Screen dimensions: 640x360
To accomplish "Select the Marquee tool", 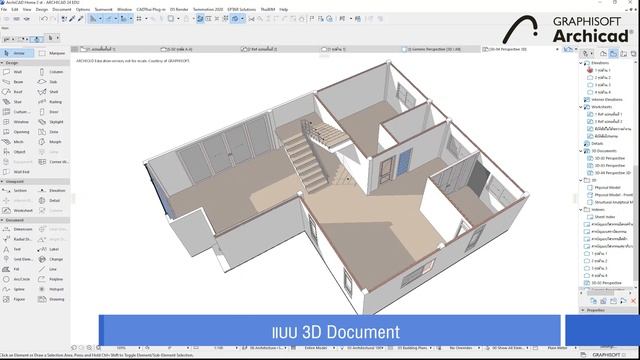I will (52, 53).
